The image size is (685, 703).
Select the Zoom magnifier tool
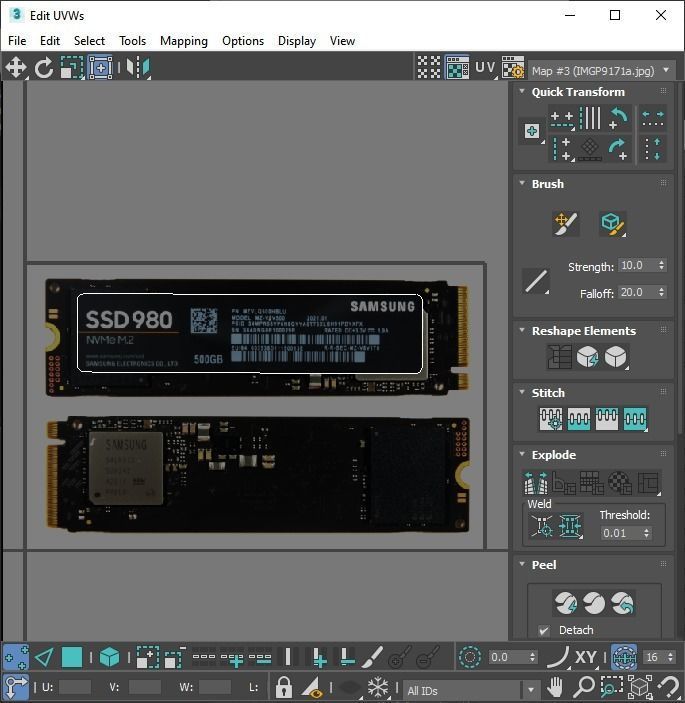(x=584, y=686)
